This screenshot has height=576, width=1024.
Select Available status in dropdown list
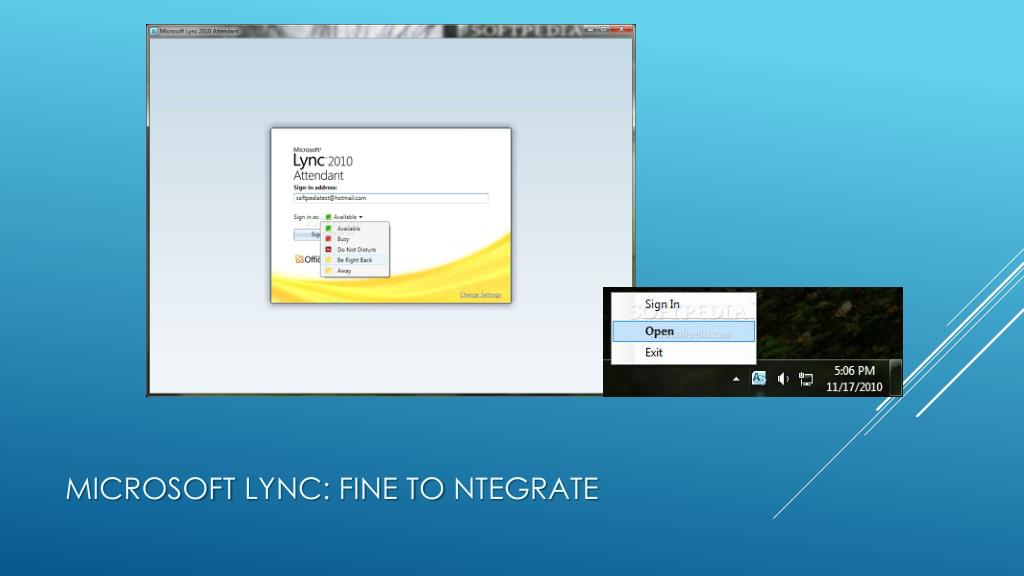click(x=355, y=229)
